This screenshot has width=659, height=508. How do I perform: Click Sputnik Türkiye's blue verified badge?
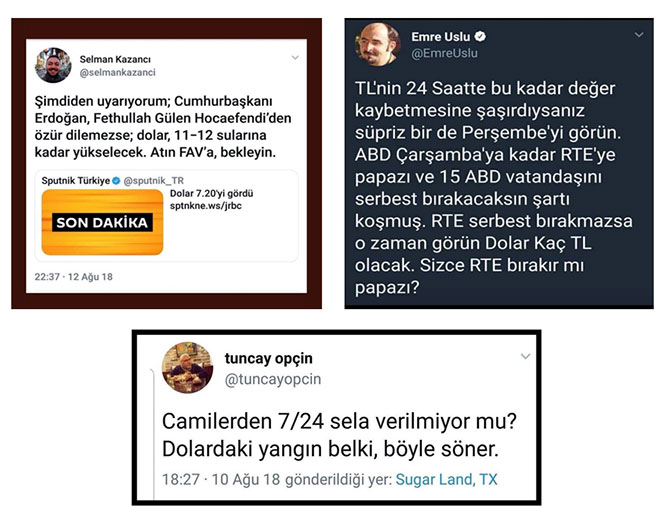tap(116, 181)
